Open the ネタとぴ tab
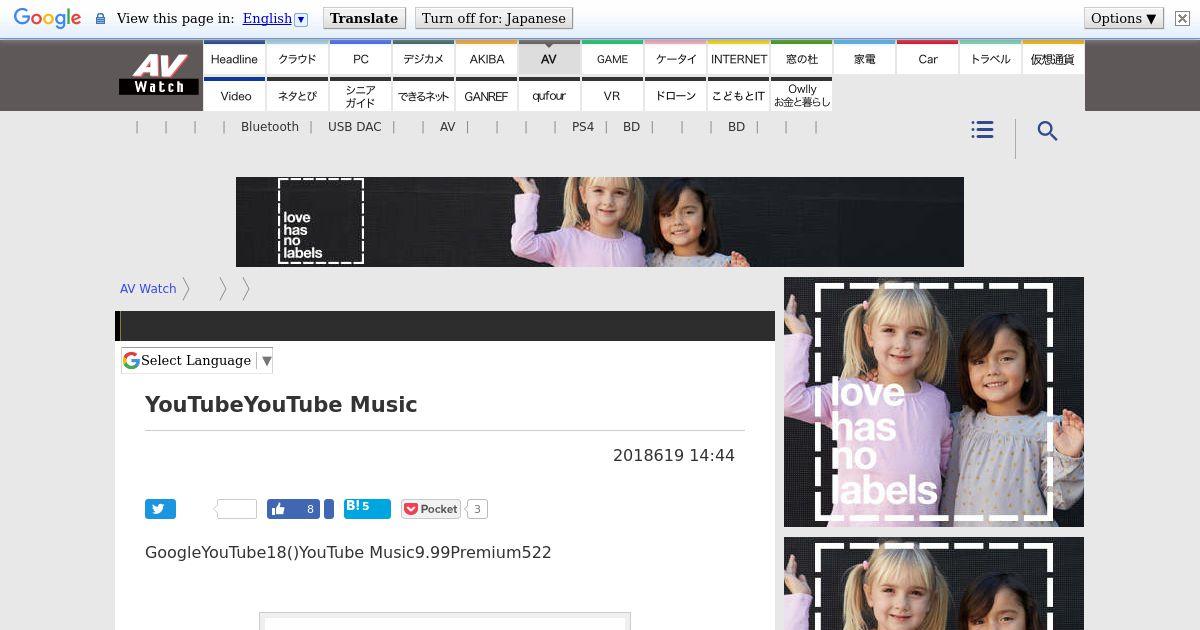The width and height of the screenshot is (1200, 630). pos(297,96)
